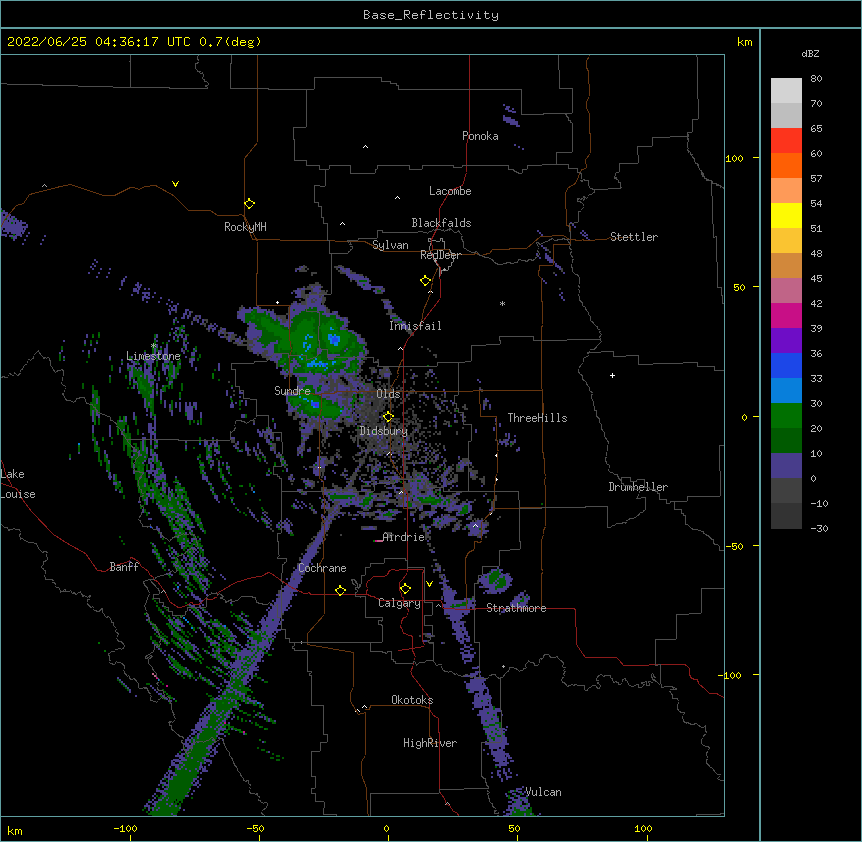Click the RedDeer city label

[x=440, y=255]
